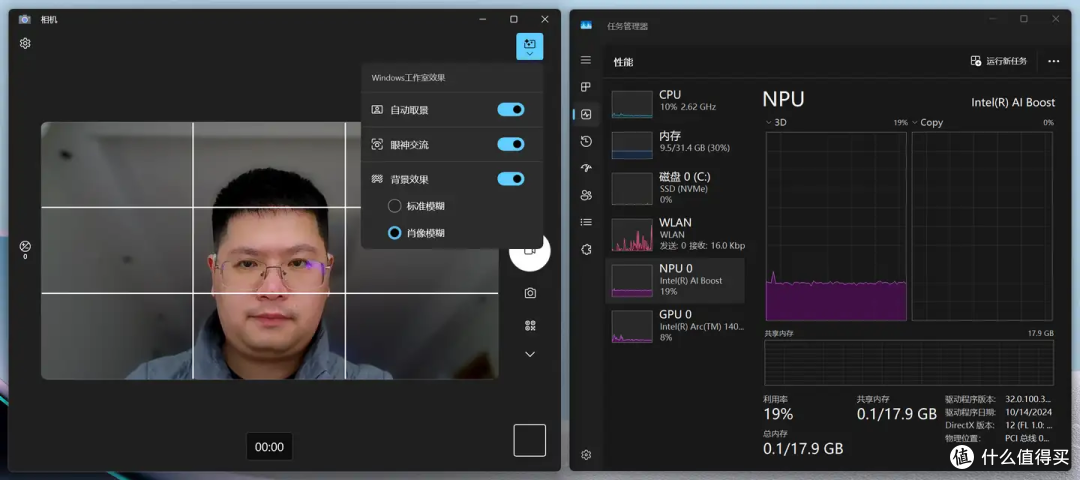Open Task Manager hamburger navigation menu
The width and height of the screenshot is (1080, 480).
click(586, 60)
